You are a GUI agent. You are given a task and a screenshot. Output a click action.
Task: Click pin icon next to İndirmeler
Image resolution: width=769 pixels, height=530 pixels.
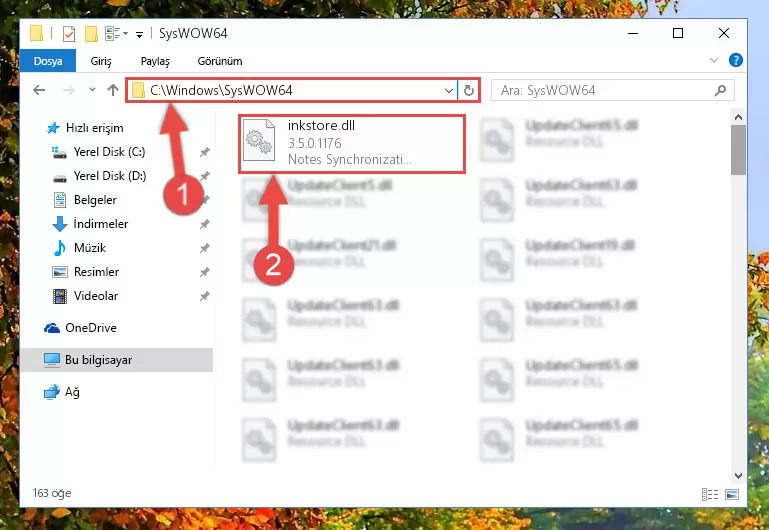click(x=205, y=225)
